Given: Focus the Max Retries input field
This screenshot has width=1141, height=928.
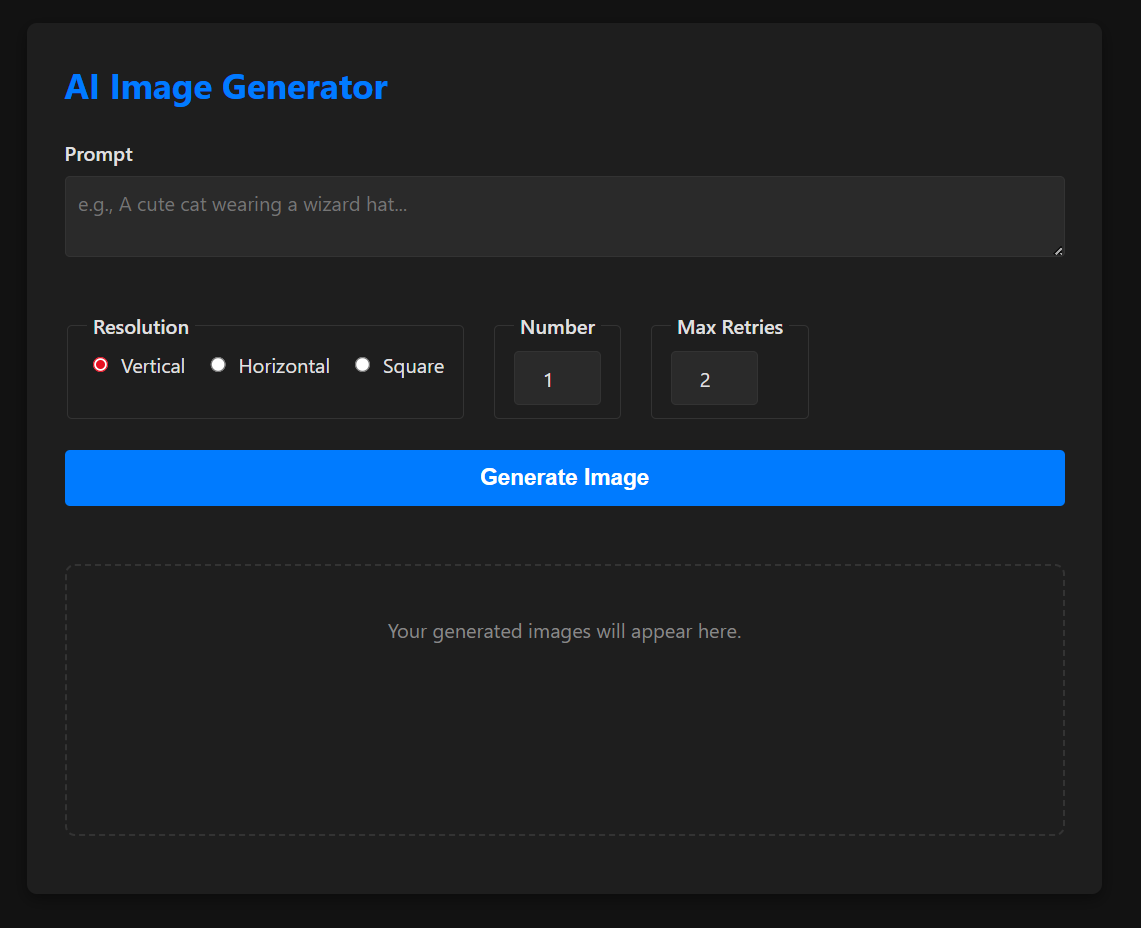Looking at the screenshot, I should 714,378.
